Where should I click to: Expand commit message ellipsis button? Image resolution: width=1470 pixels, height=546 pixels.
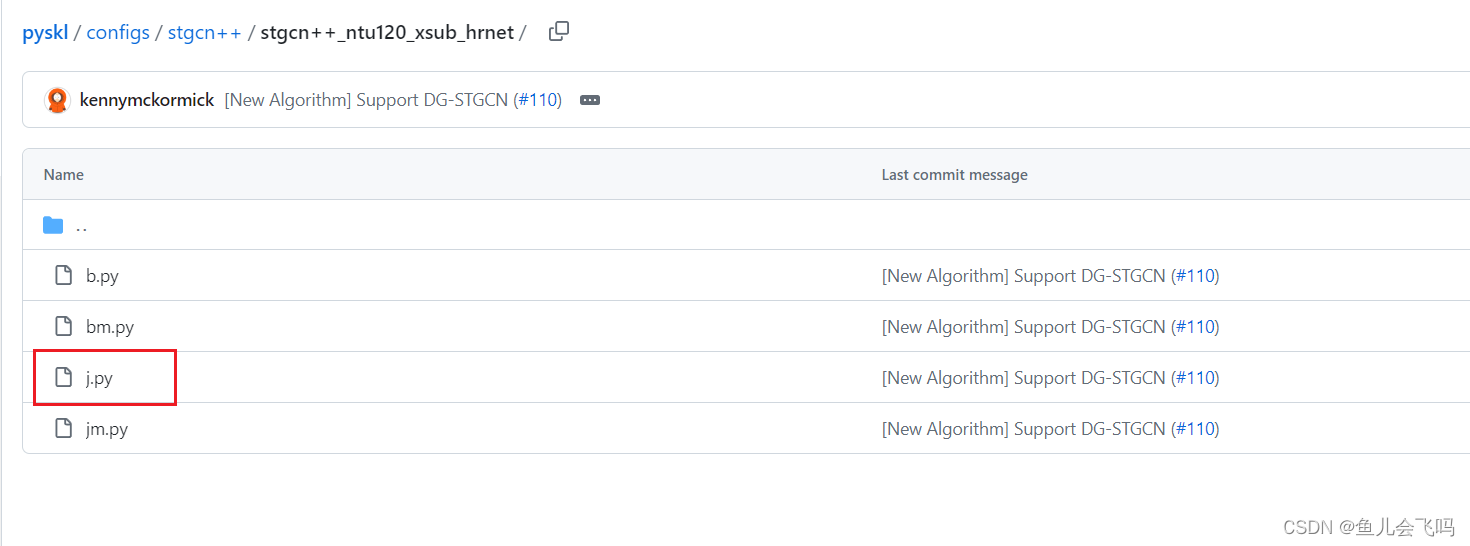[x=590, y=100]
